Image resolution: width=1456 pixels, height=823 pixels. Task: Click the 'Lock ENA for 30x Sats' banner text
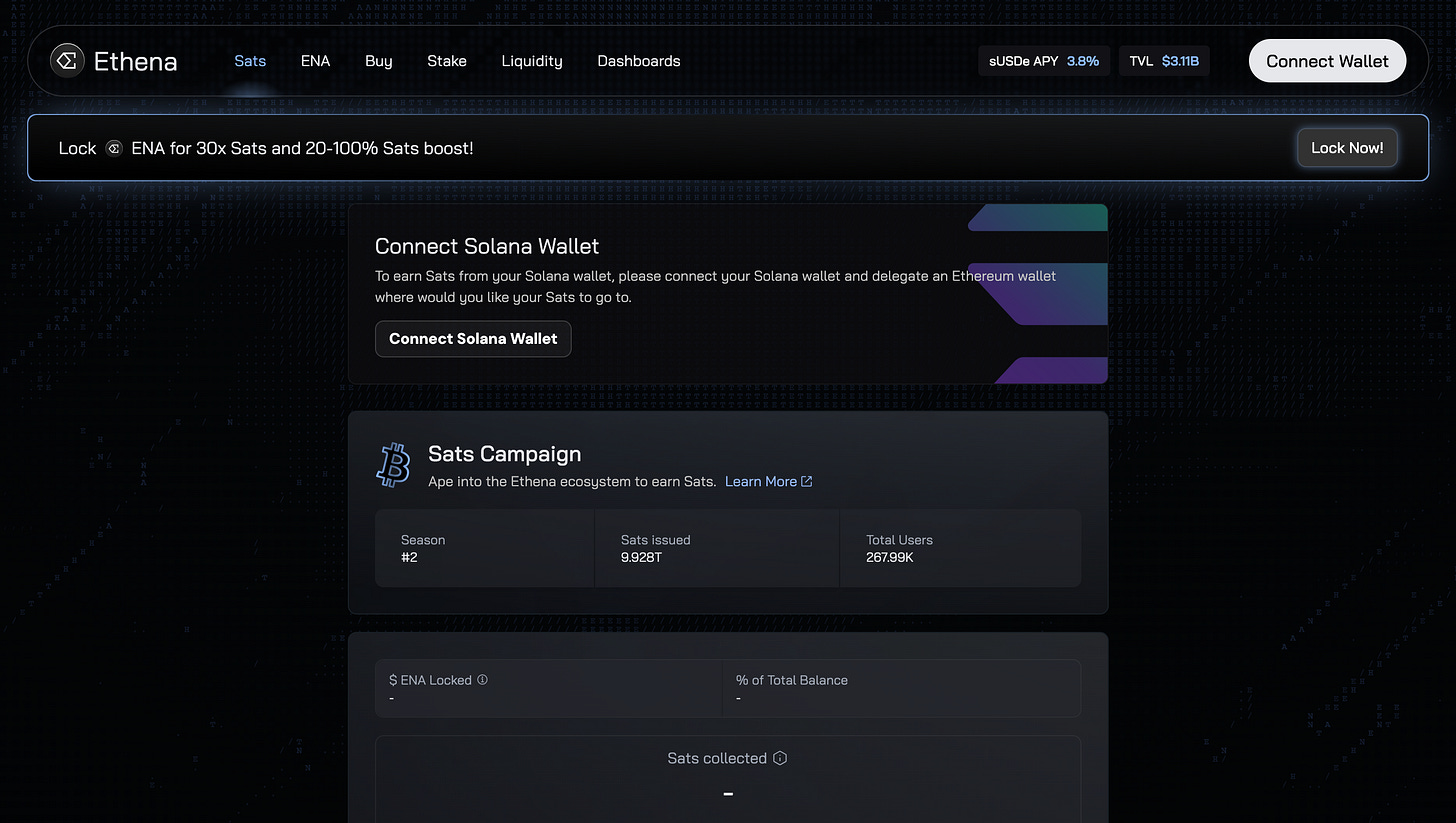click(266, 148)
